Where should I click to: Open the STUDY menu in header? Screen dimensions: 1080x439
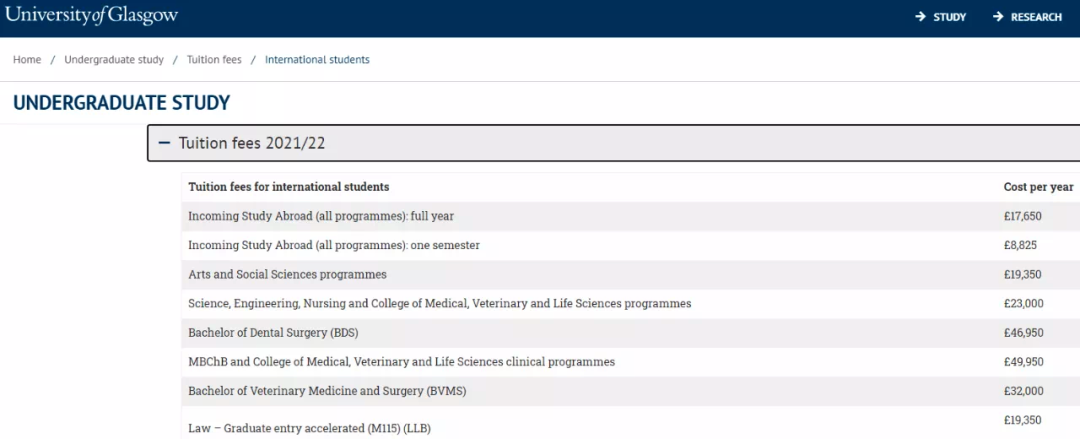[x=949, y=17]
